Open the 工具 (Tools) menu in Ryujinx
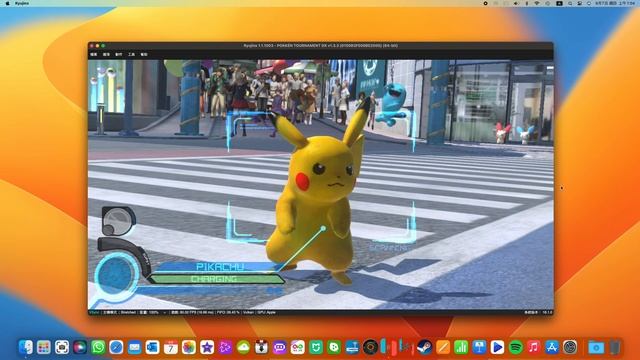The height and width of the screenshot is (360, 640). click(131, 54)
